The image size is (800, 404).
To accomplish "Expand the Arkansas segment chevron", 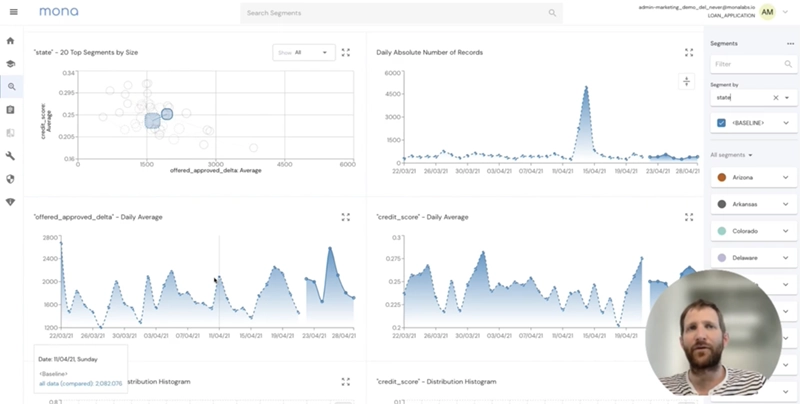I will 786,204.
